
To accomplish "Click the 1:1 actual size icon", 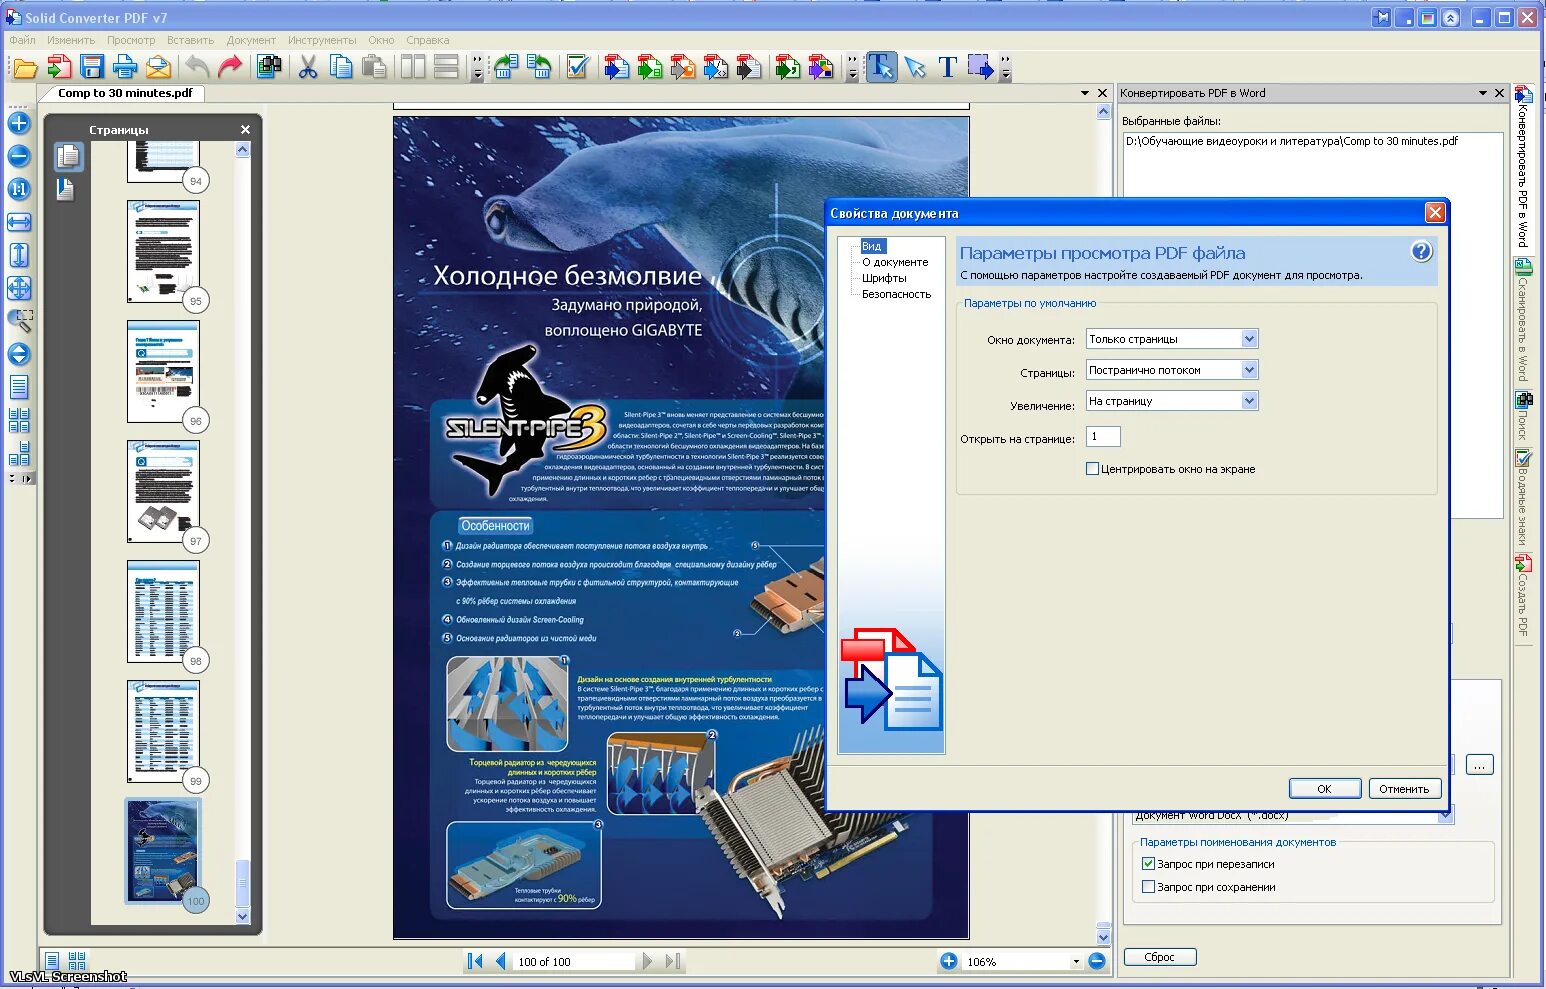I will (19, 189).
